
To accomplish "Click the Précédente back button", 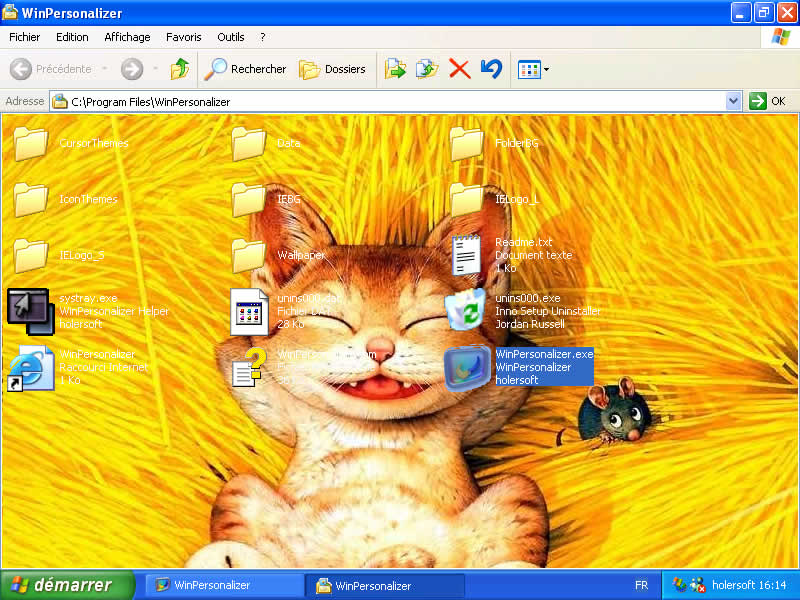I will 51,69.
